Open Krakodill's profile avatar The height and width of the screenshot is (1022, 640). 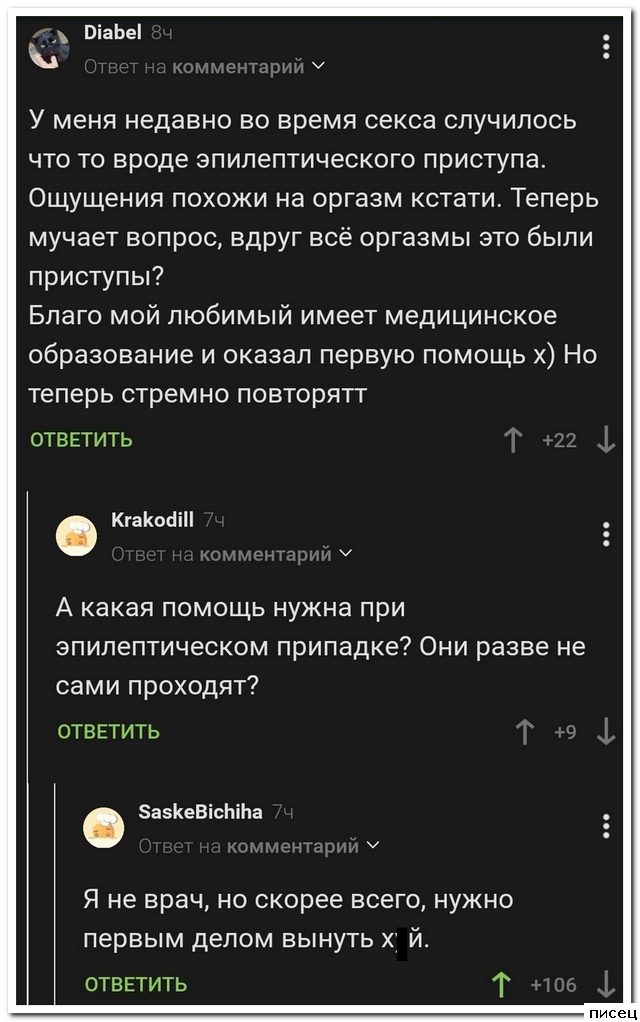click(x=76, y=536)
